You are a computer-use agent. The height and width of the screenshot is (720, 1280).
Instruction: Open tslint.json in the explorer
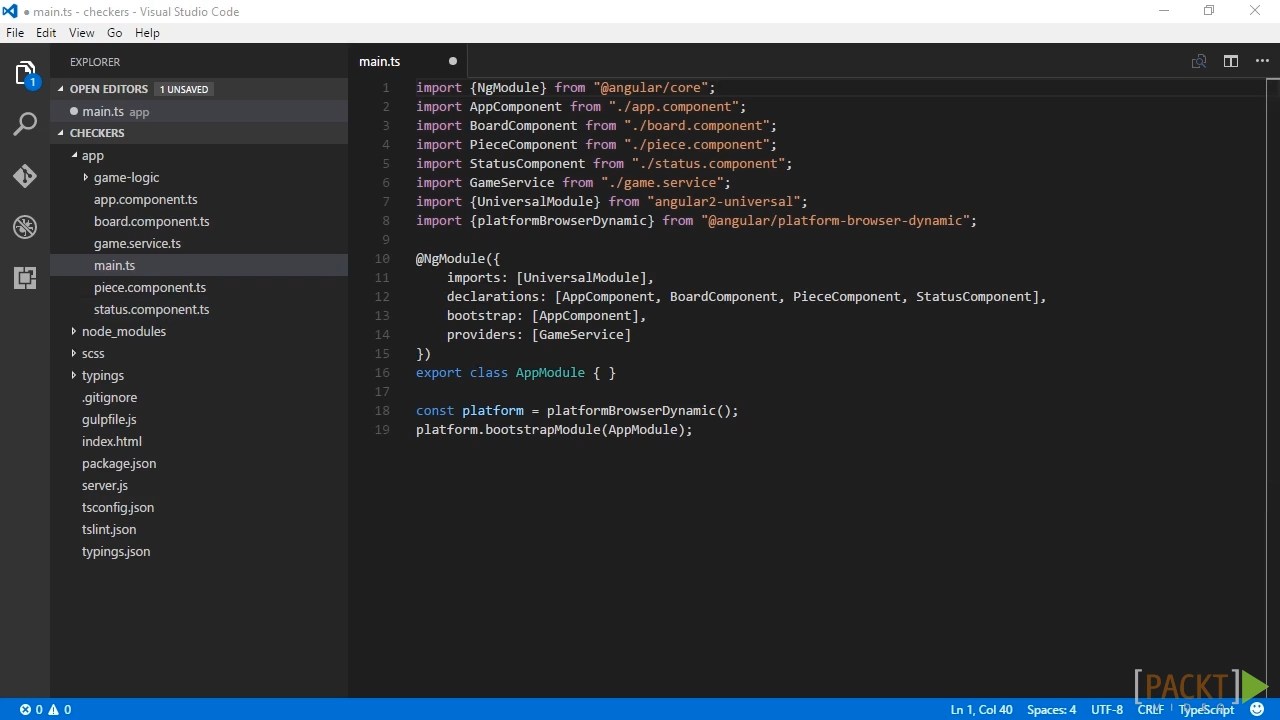109,529
